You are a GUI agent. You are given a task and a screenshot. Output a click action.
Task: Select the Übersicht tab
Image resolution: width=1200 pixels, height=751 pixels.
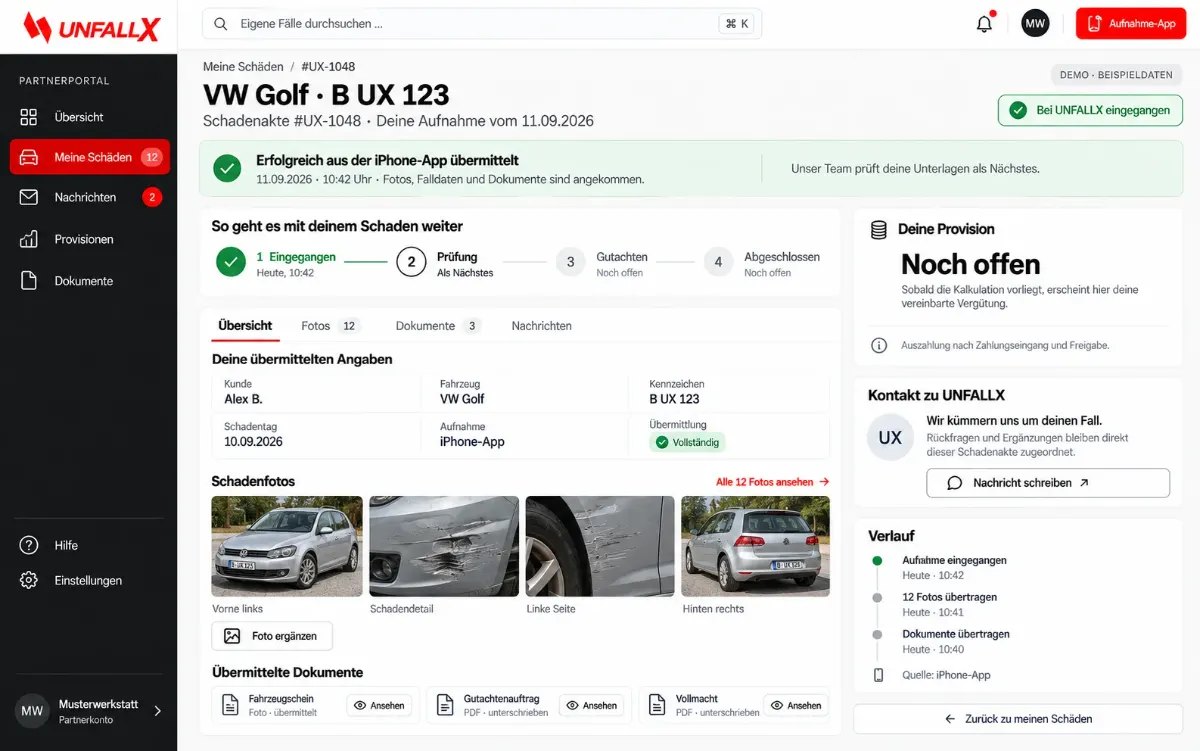[x=245, y=326]
